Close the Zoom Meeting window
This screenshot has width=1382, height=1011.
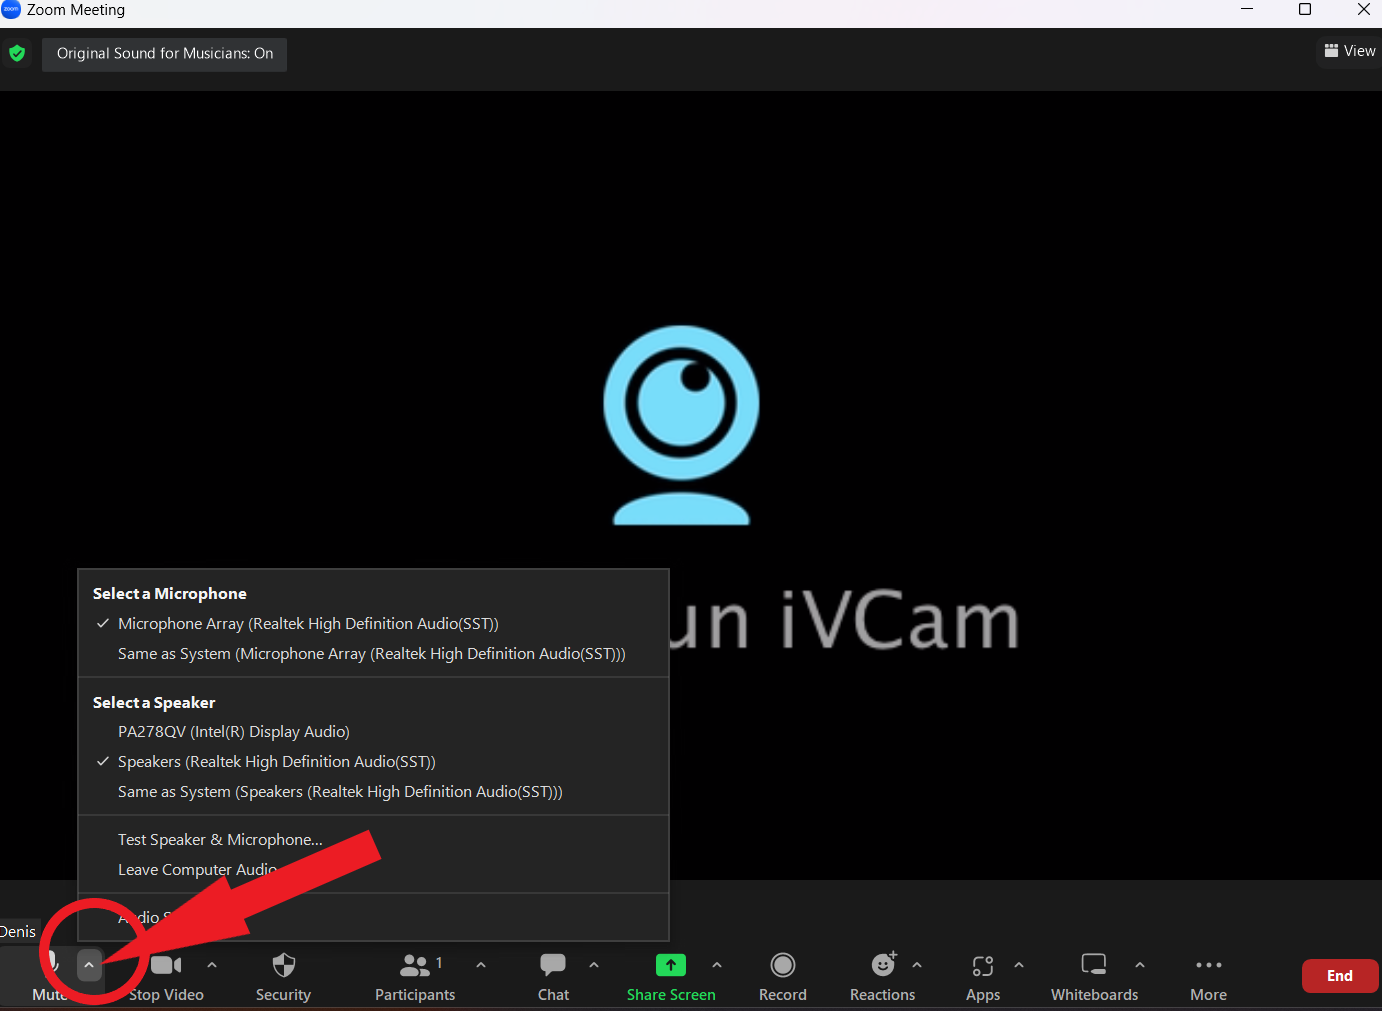1363,10
